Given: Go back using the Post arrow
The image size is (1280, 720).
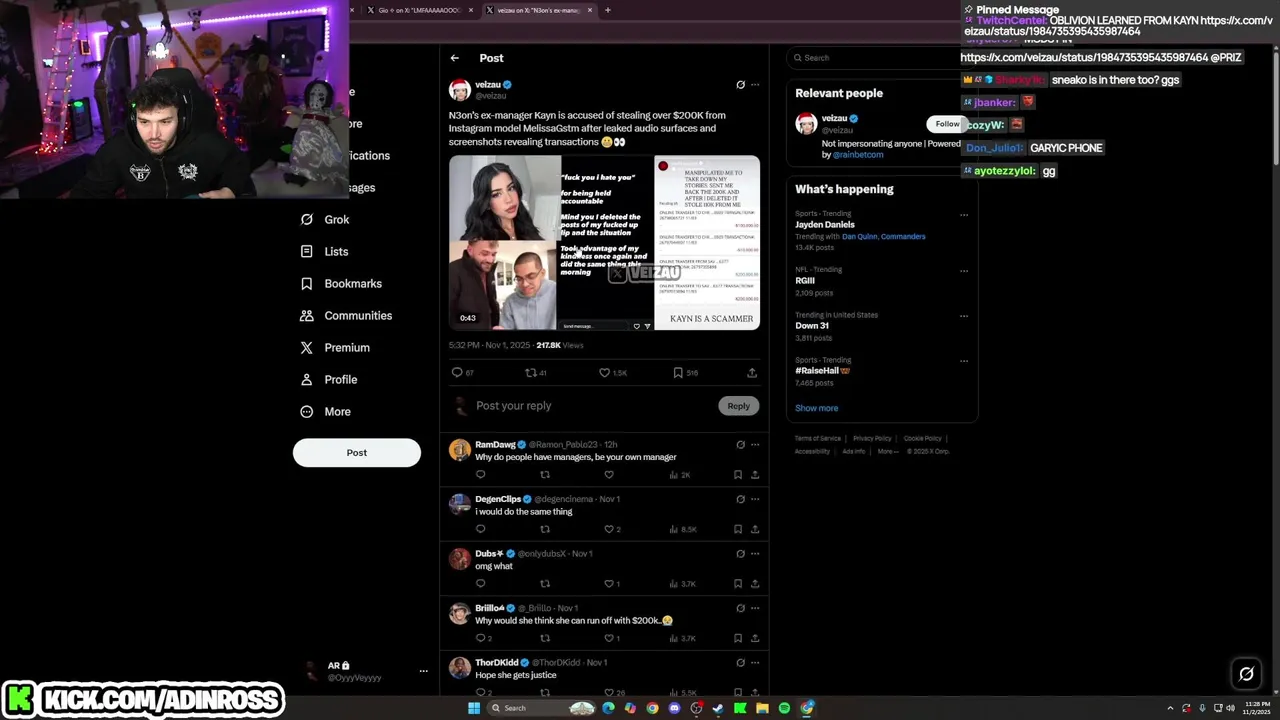Looking at the screenshot, I should click(x=455, y=58).
